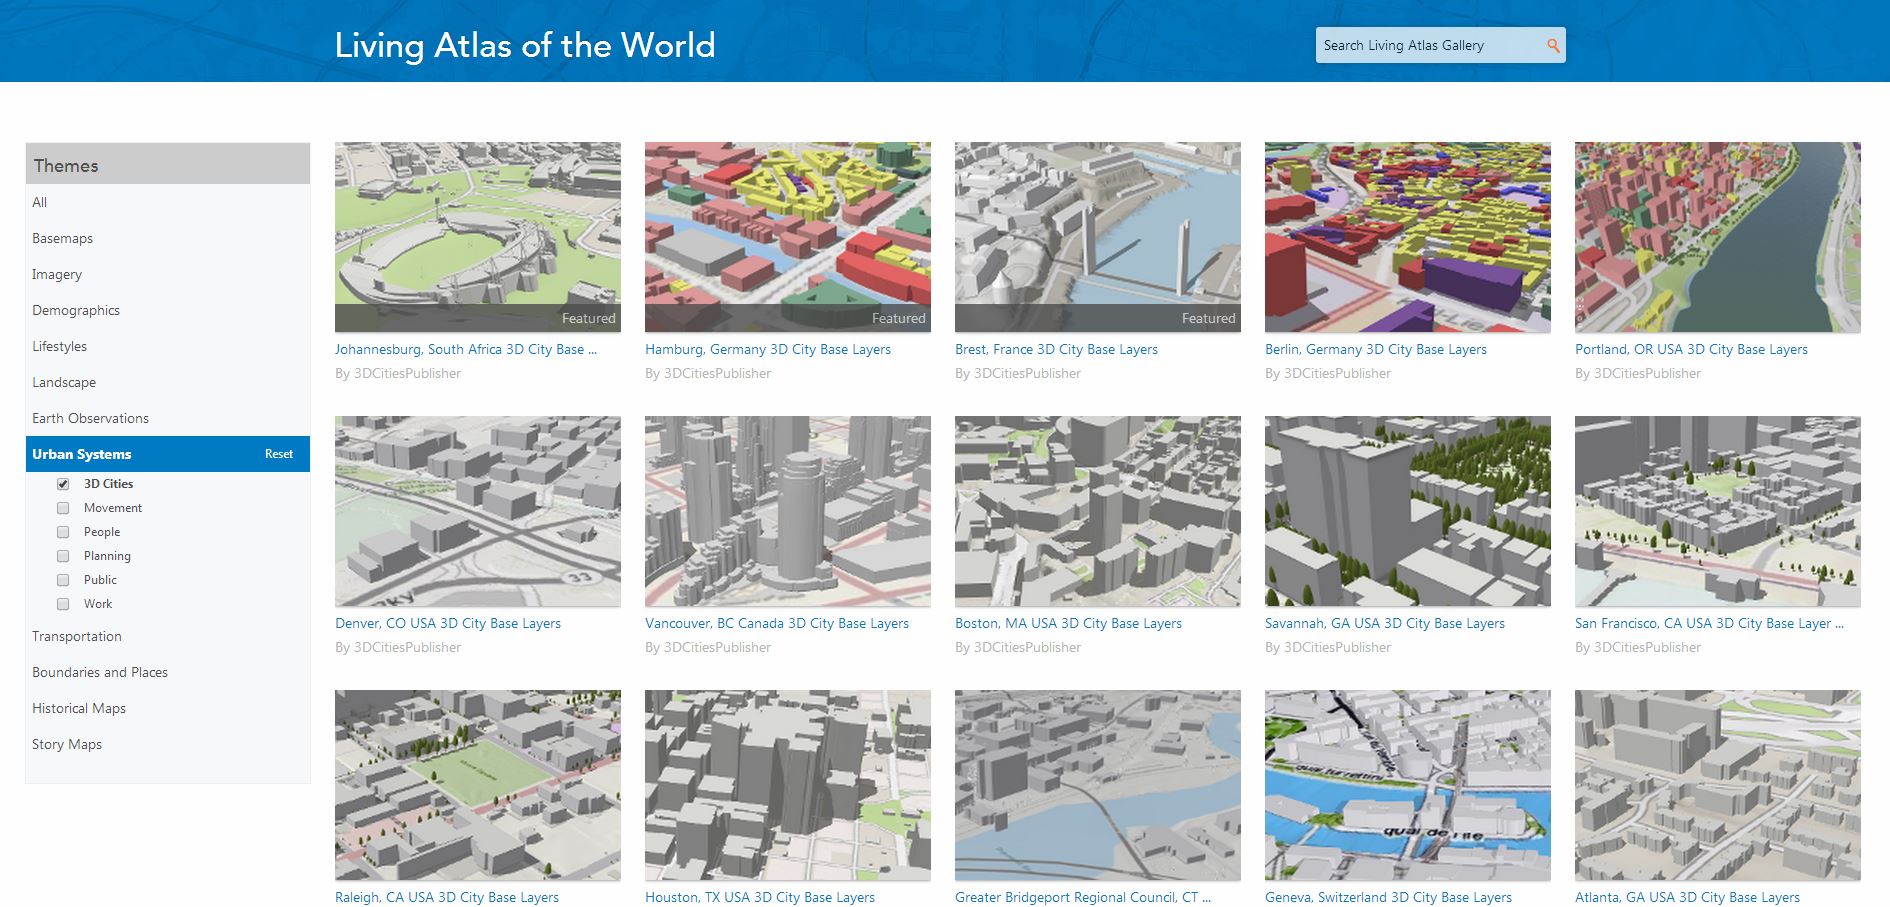Switch to the Imagery theme
The height and width of the screenshot is (907, 1890).
[x=168, y=274]
